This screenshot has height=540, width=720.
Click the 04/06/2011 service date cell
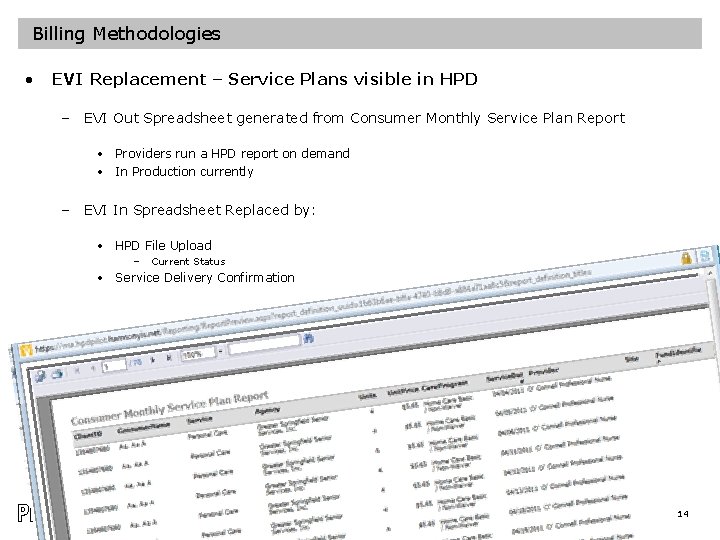(514, 433)
